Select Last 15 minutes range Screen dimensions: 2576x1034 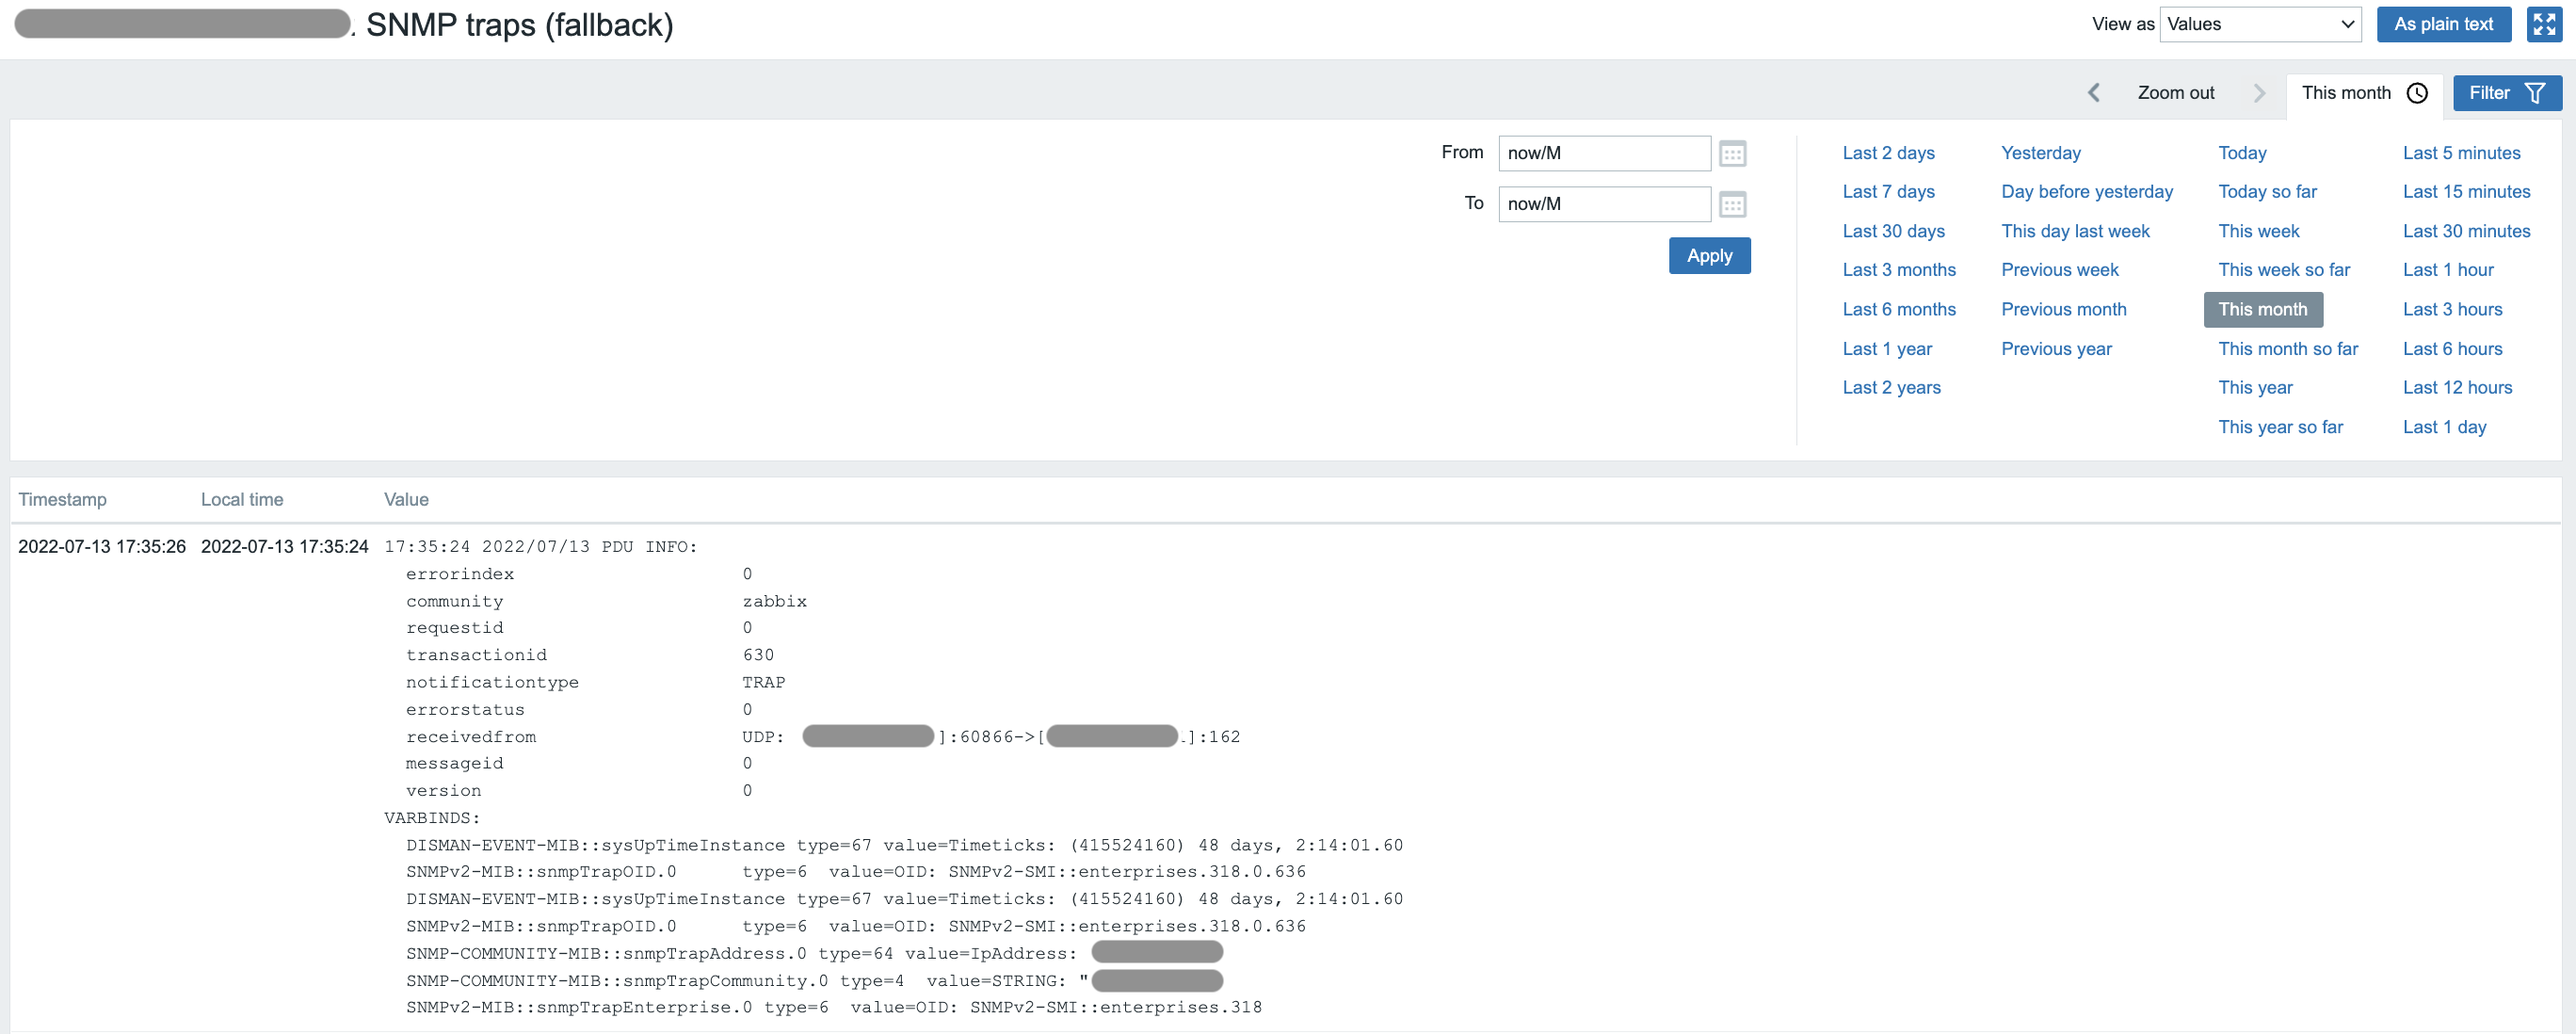coord(2466,192)
